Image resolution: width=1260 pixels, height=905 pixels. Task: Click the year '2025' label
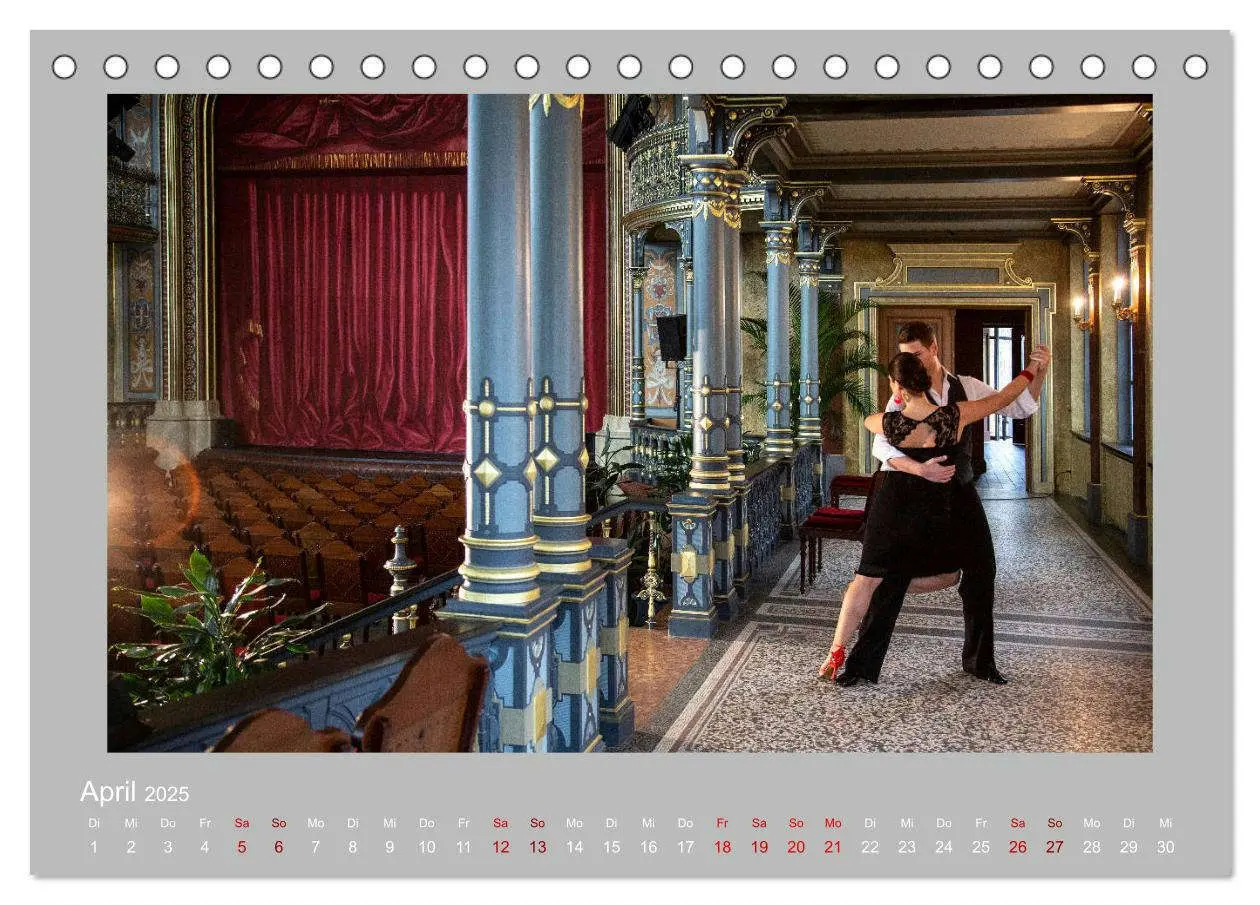[x=166, y=795]
